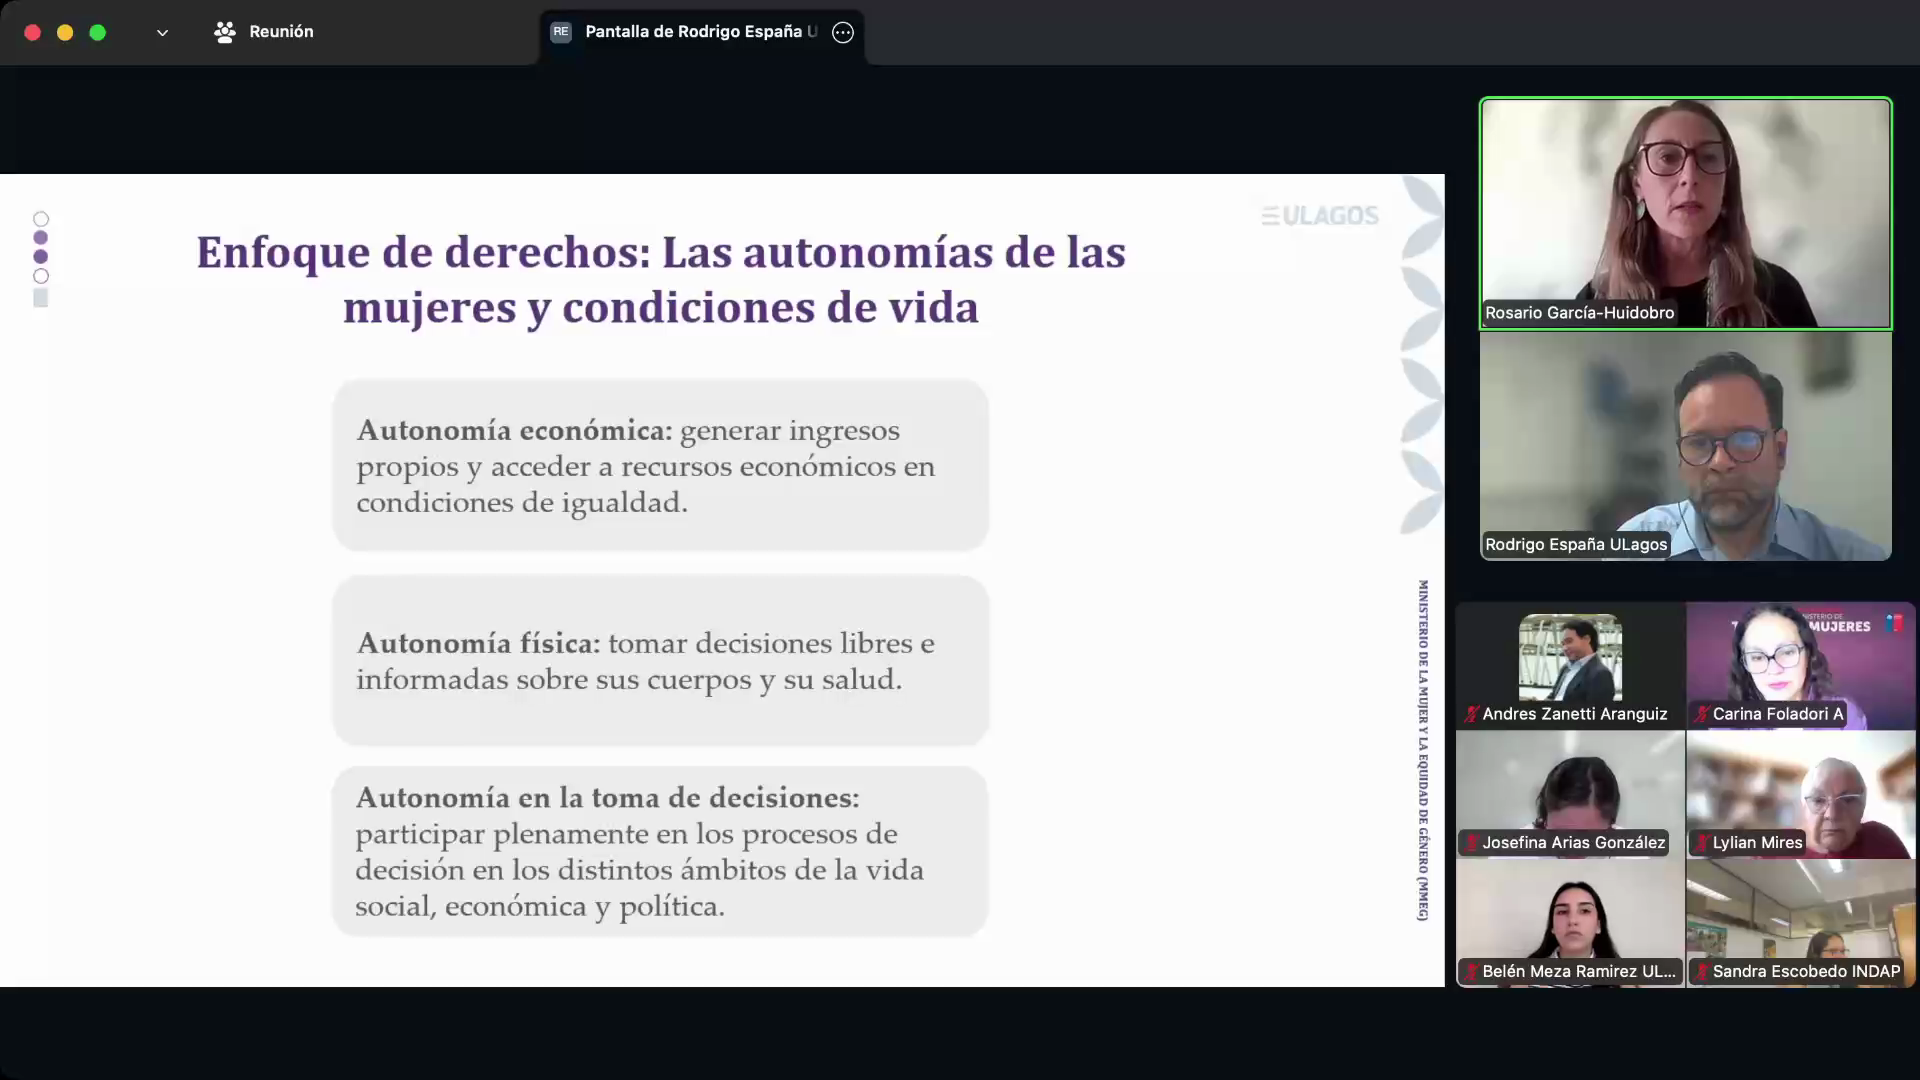Viewport: 1920px width, 1080px height.
Task: Open the three-dots options on the shared screen tab
Action: (843, 32)
